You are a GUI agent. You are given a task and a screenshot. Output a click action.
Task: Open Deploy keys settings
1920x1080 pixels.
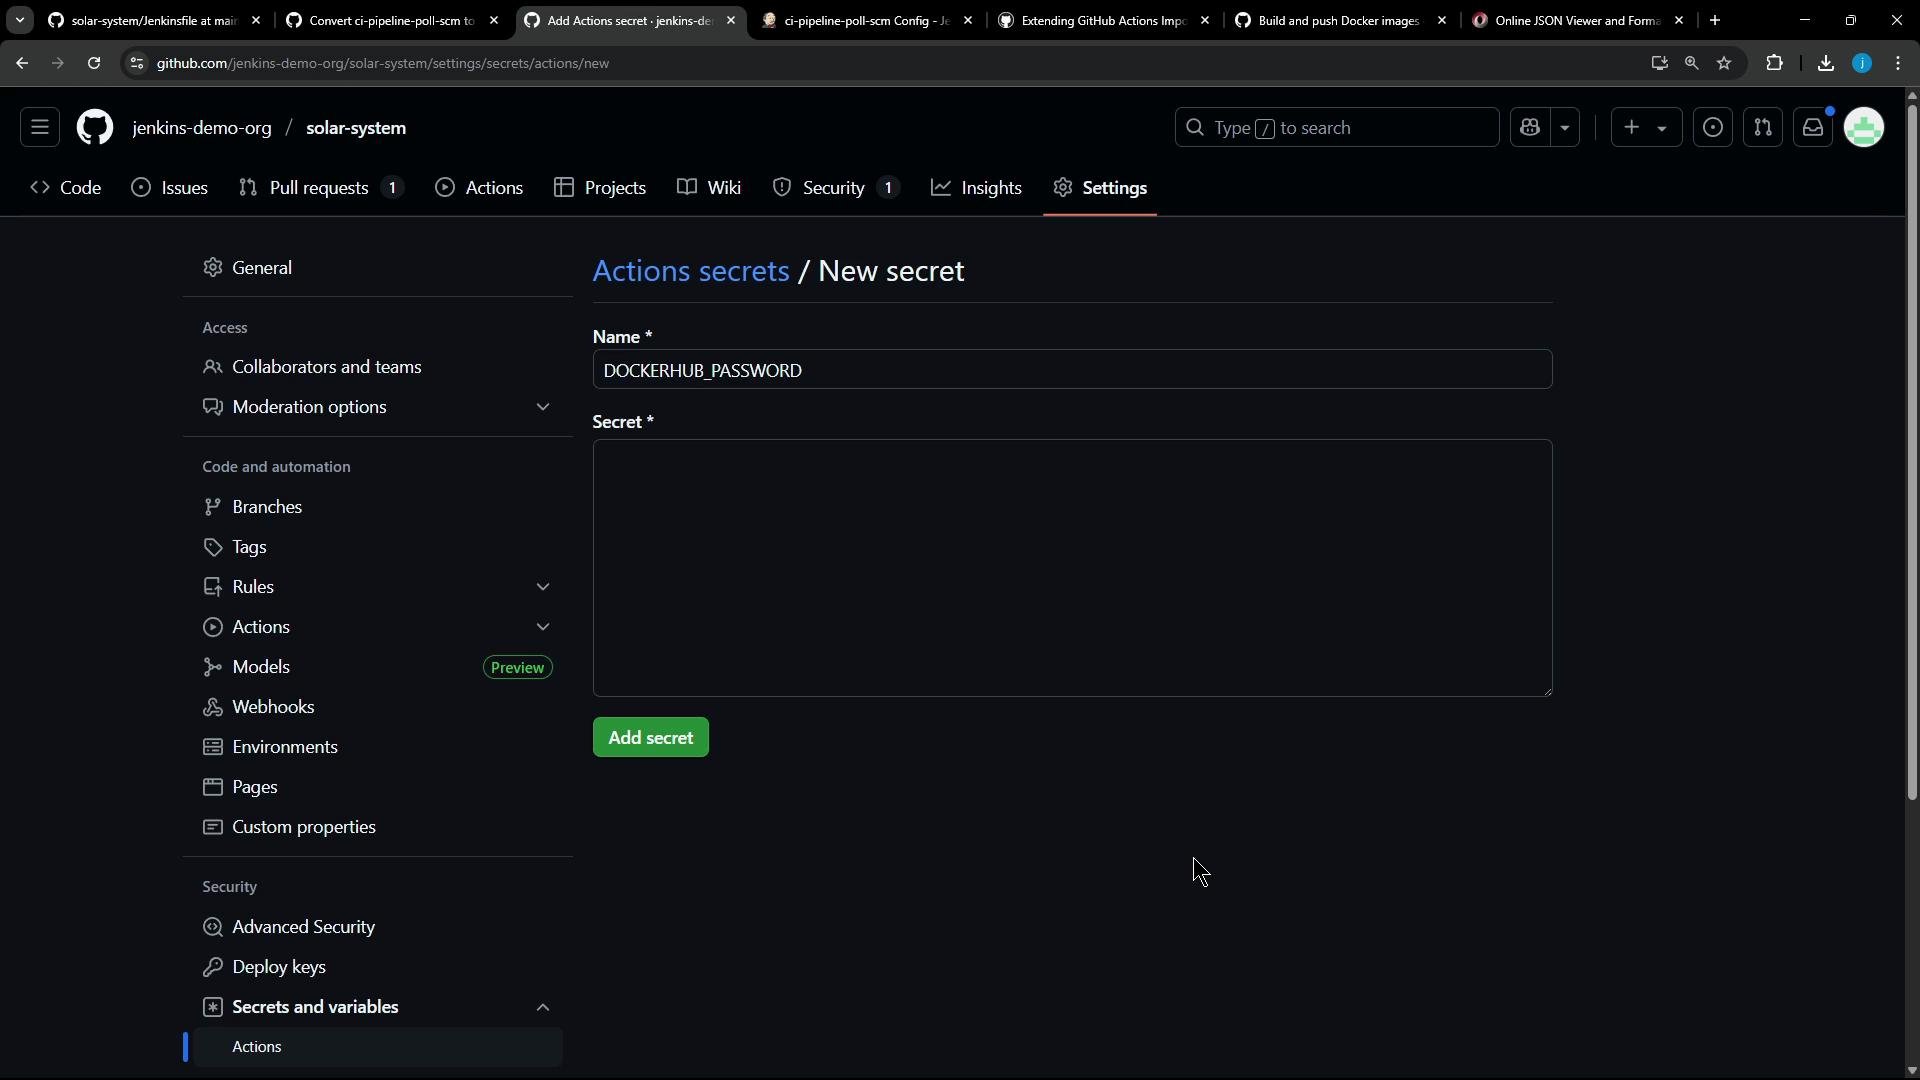(x=378, y=967)
